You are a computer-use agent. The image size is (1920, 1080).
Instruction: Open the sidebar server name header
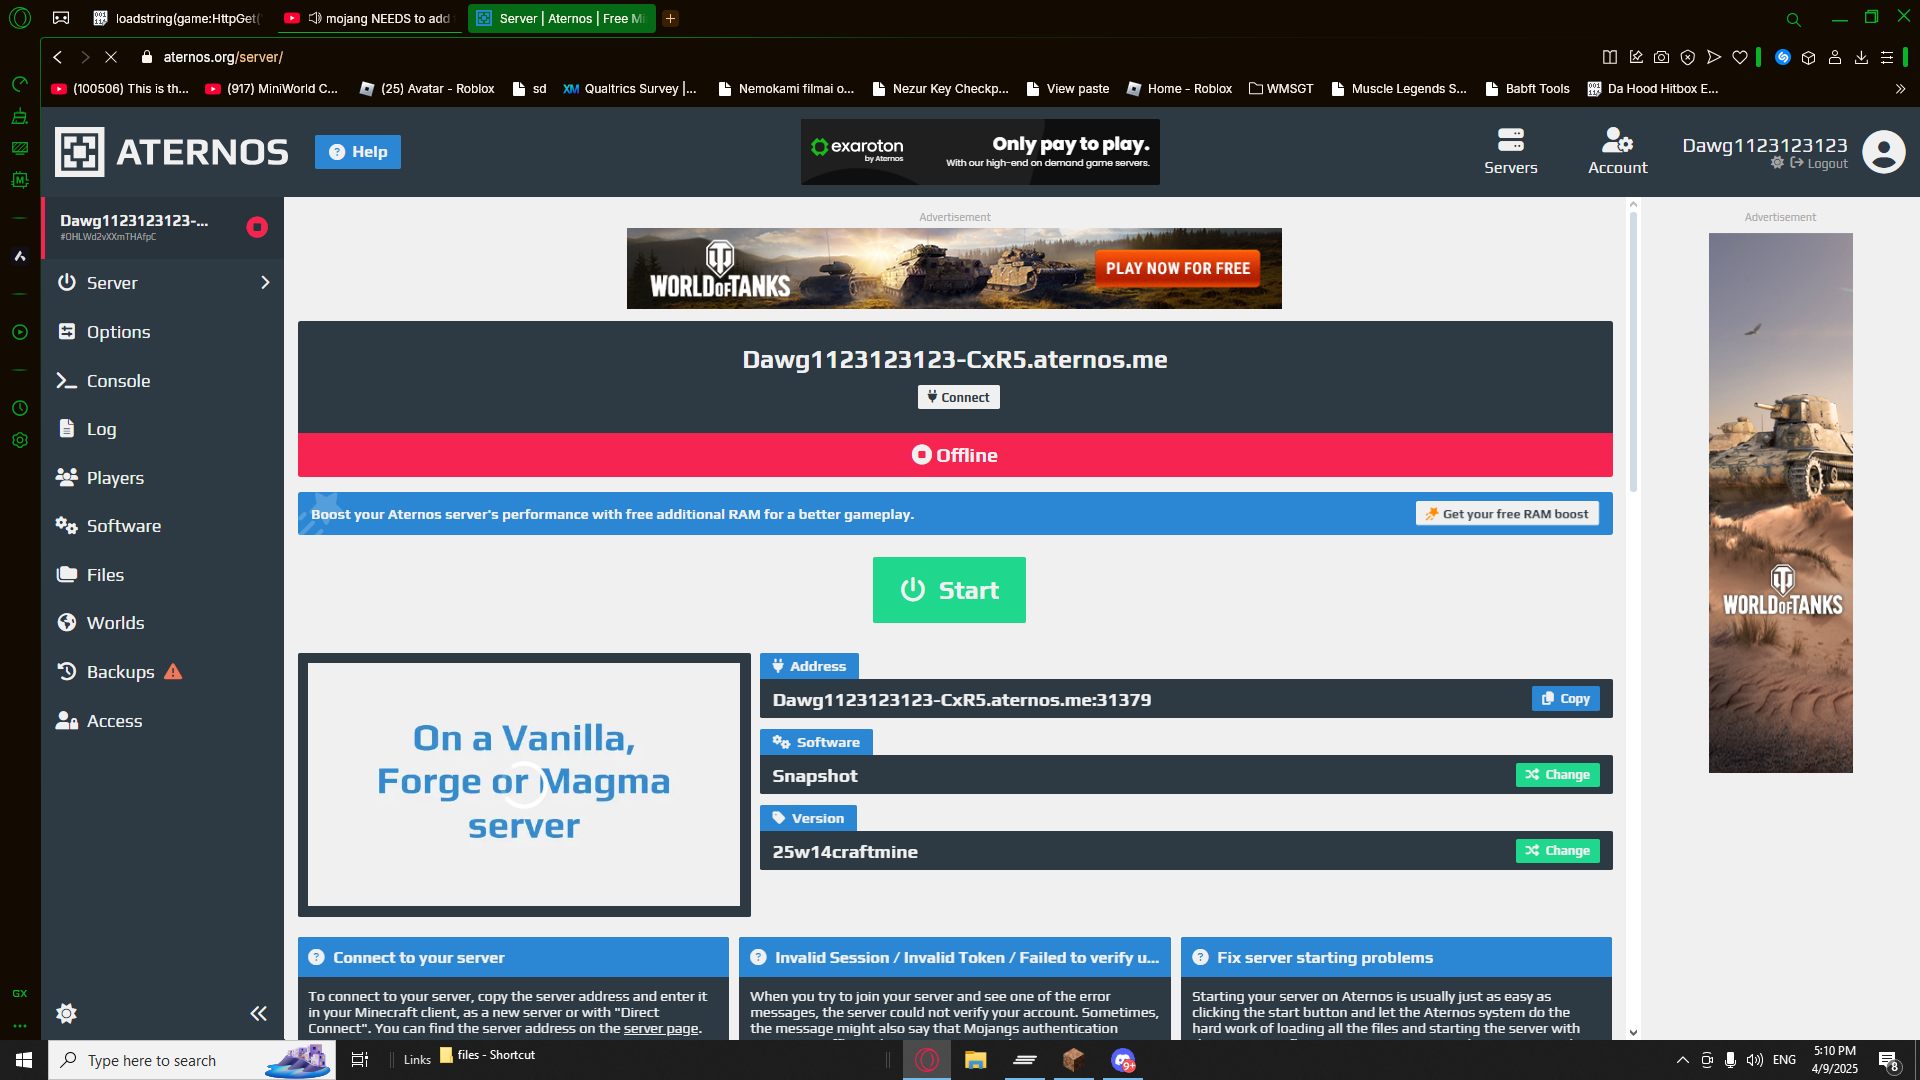pyautogui.click(x=163, y=227)
